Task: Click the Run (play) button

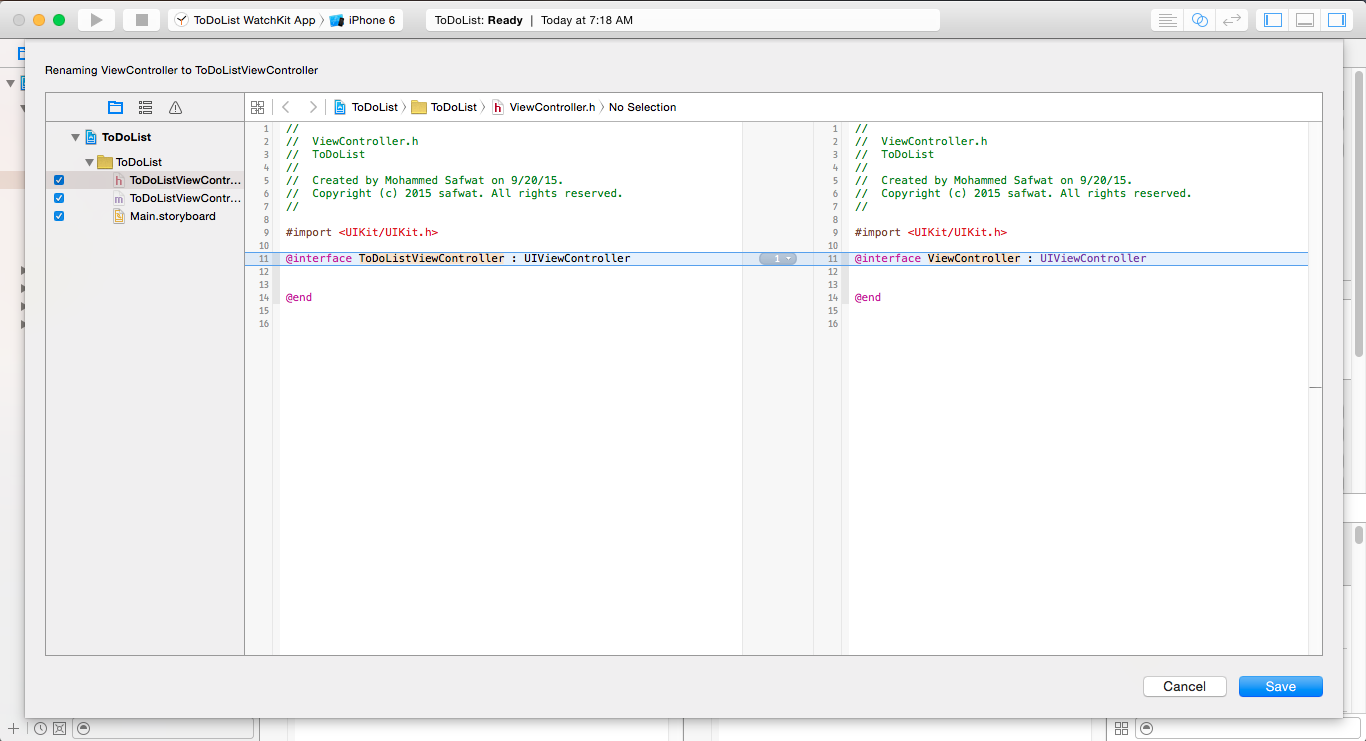Action: [x=96, y=20]
